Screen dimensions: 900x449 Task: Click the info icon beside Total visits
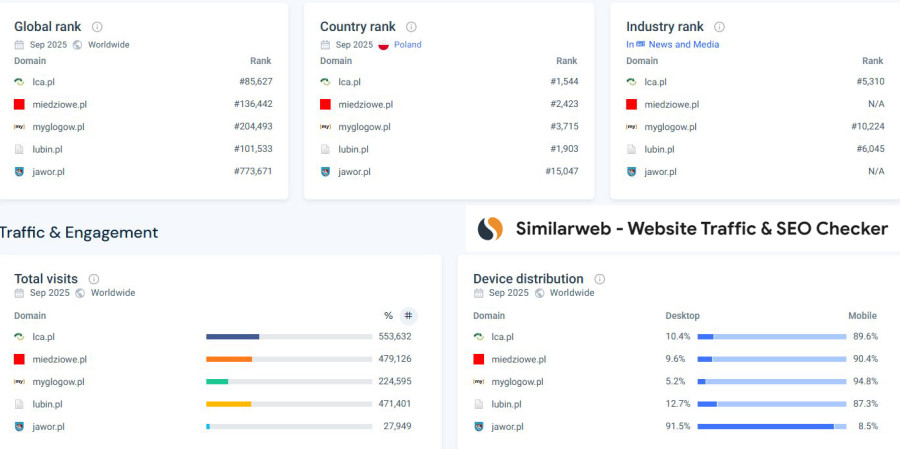click(x=94, y=279)
